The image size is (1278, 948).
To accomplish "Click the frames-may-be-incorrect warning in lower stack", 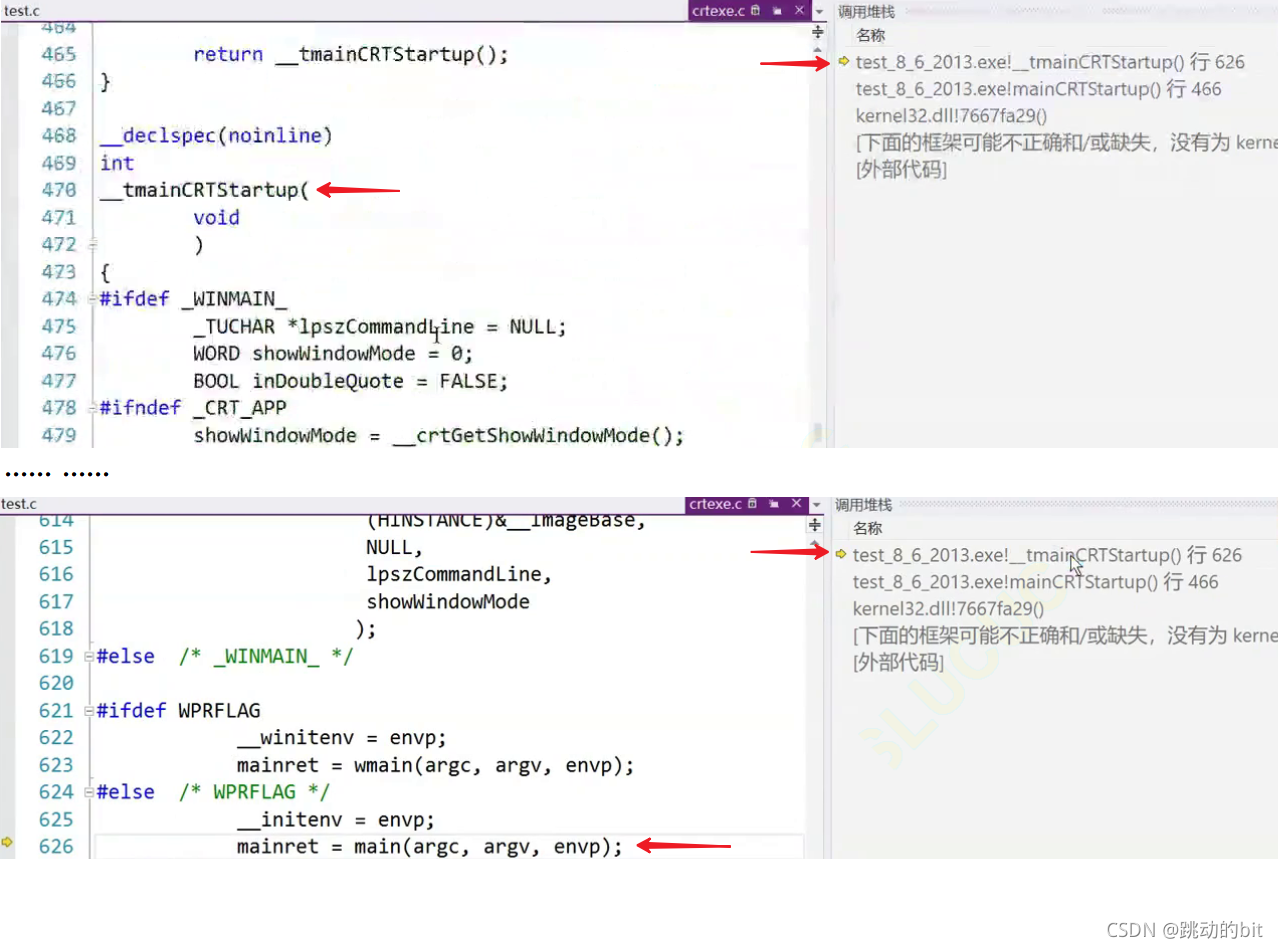I will 1064,636.
